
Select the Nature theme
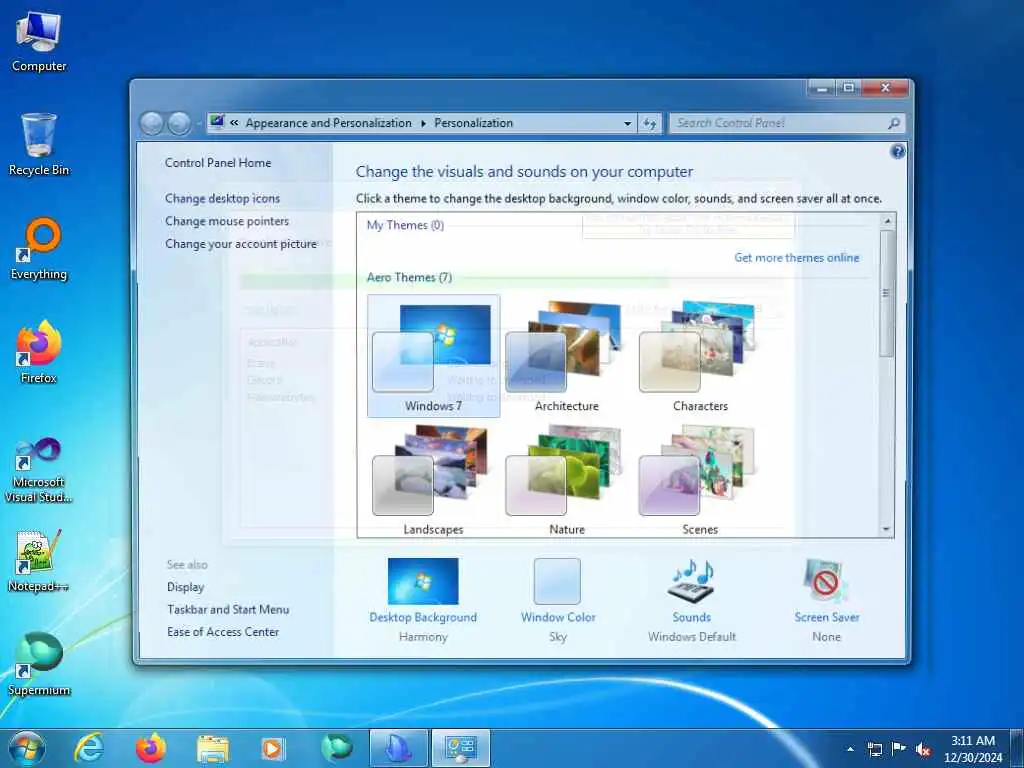coord(567,479)
